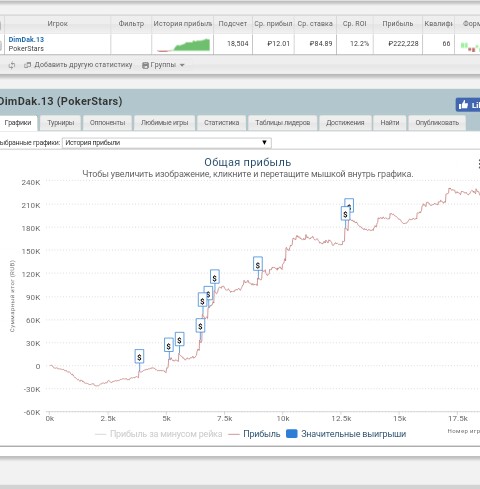Click the win marker near game 9k
The height and width of the screenshot is (489, 480).
(x=258, y=264)
